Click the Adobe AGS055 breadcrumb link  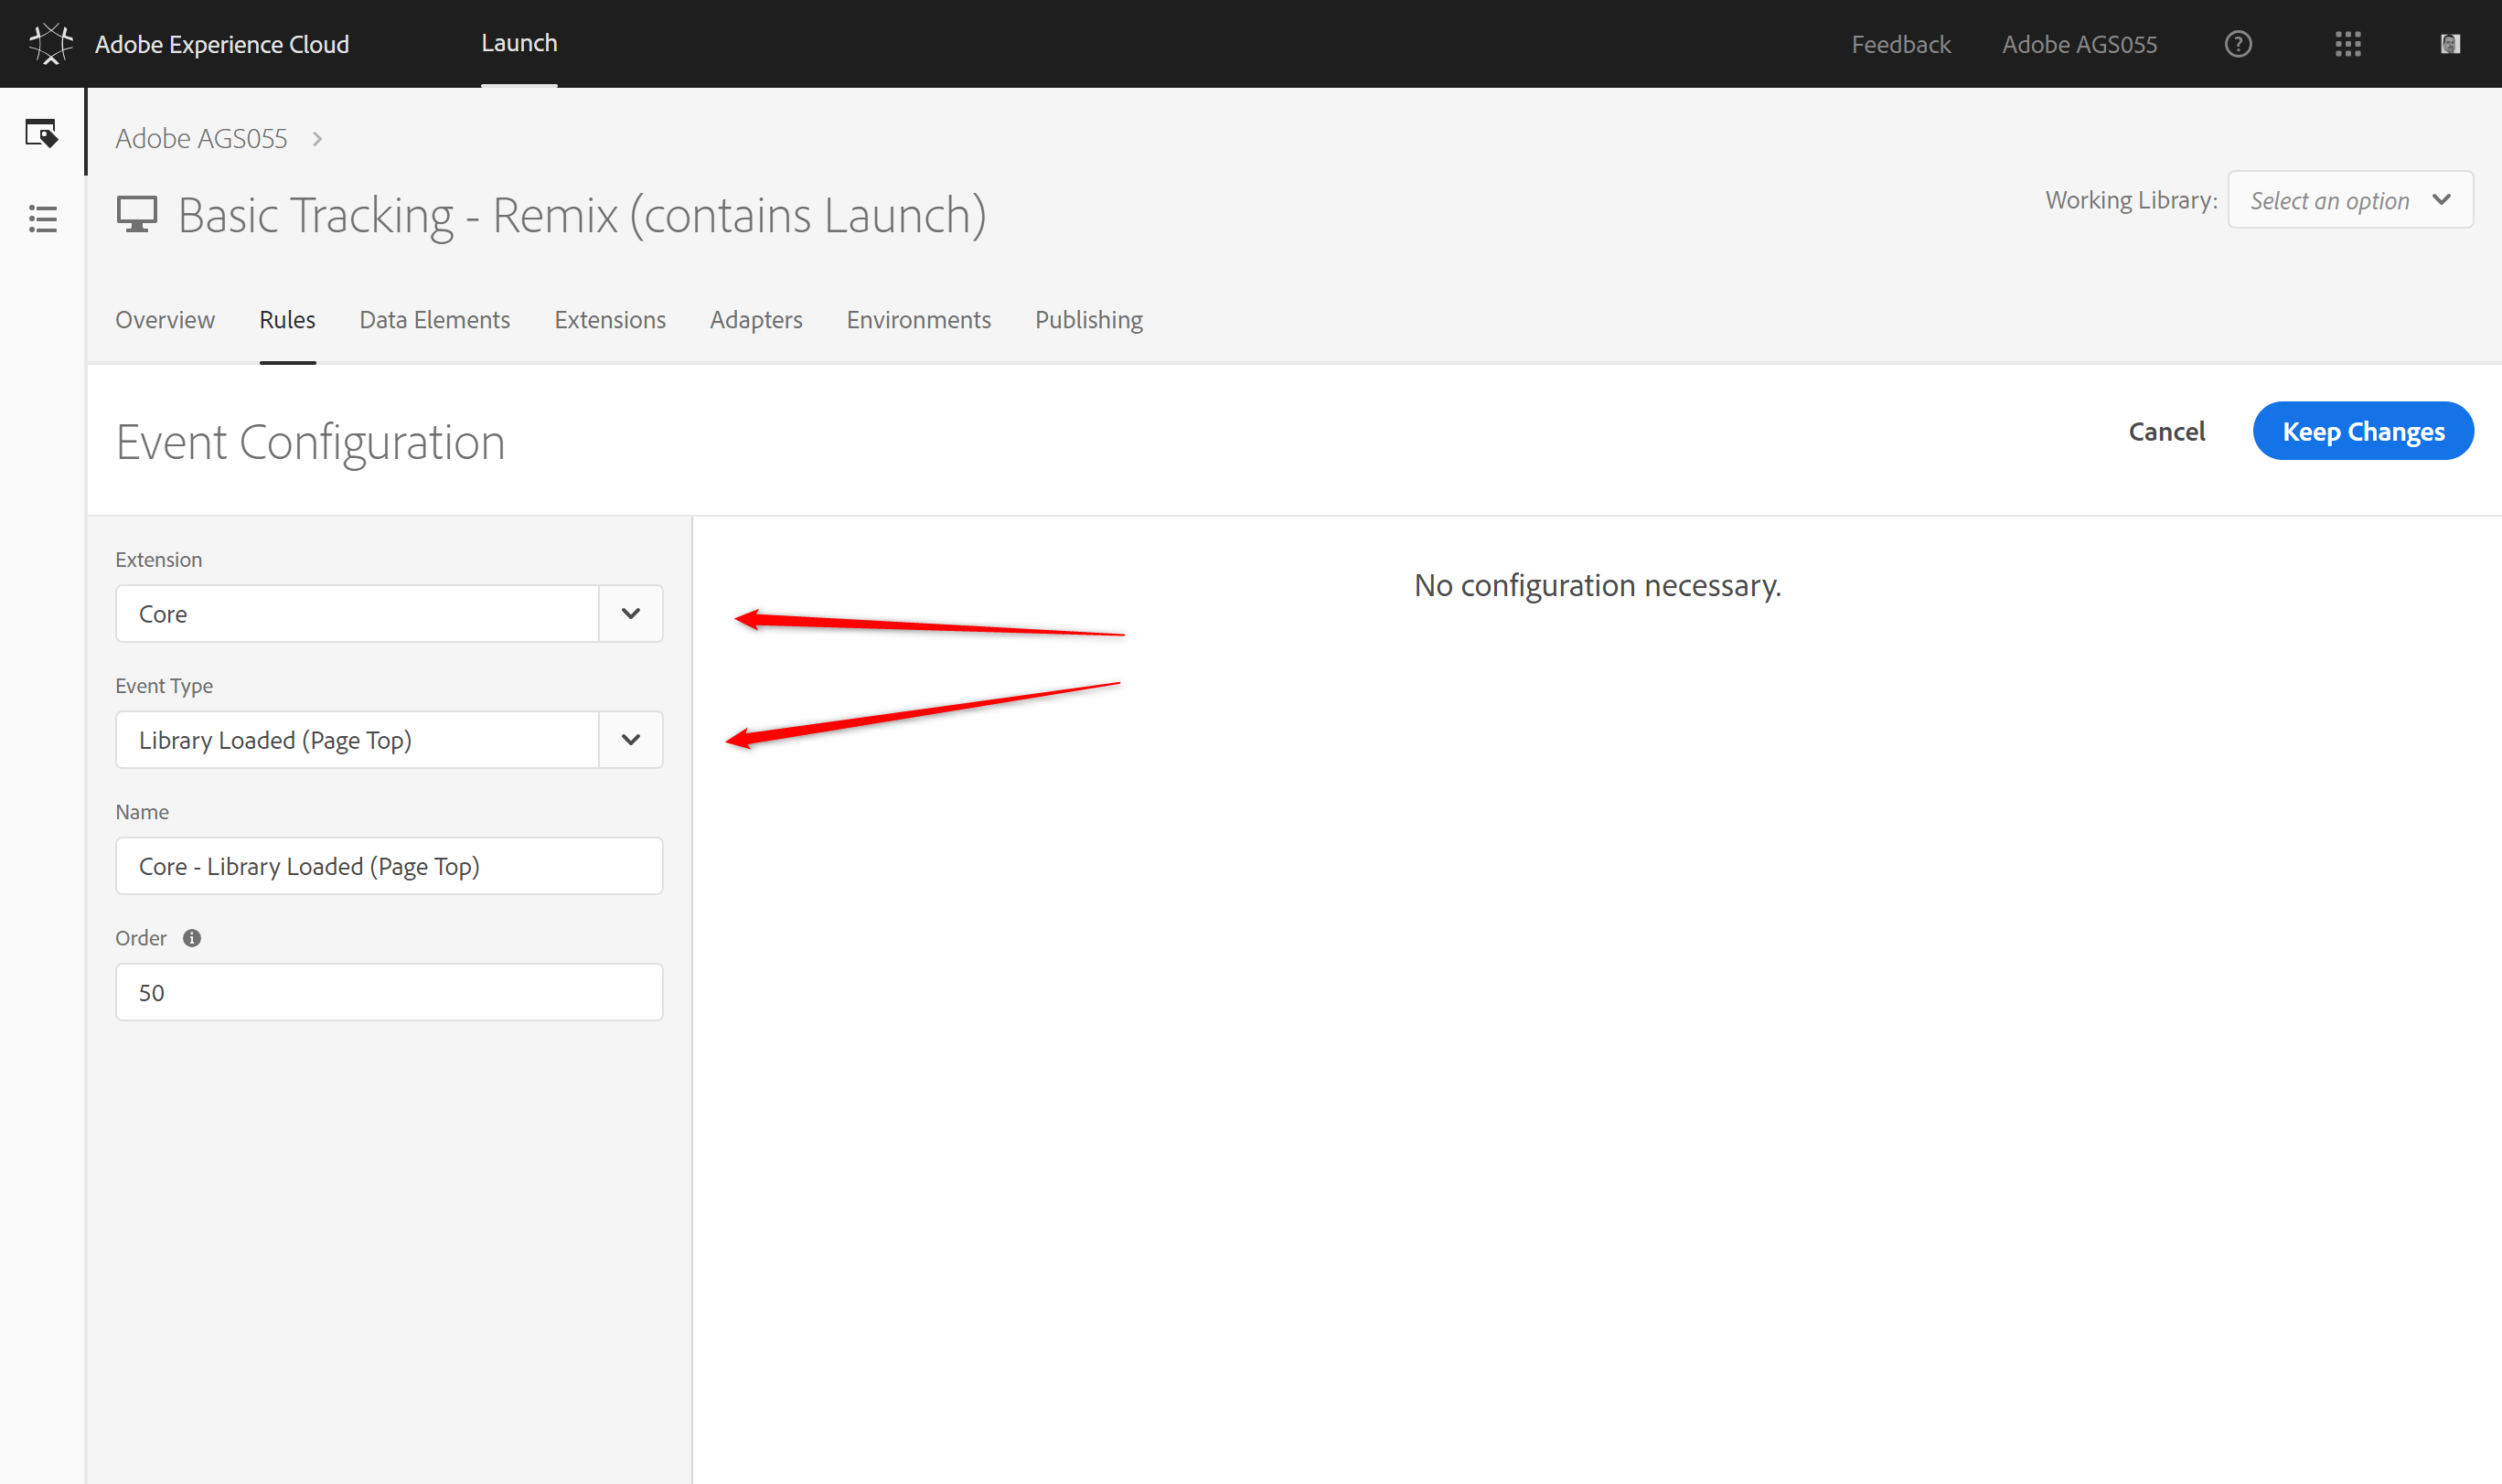201,138
